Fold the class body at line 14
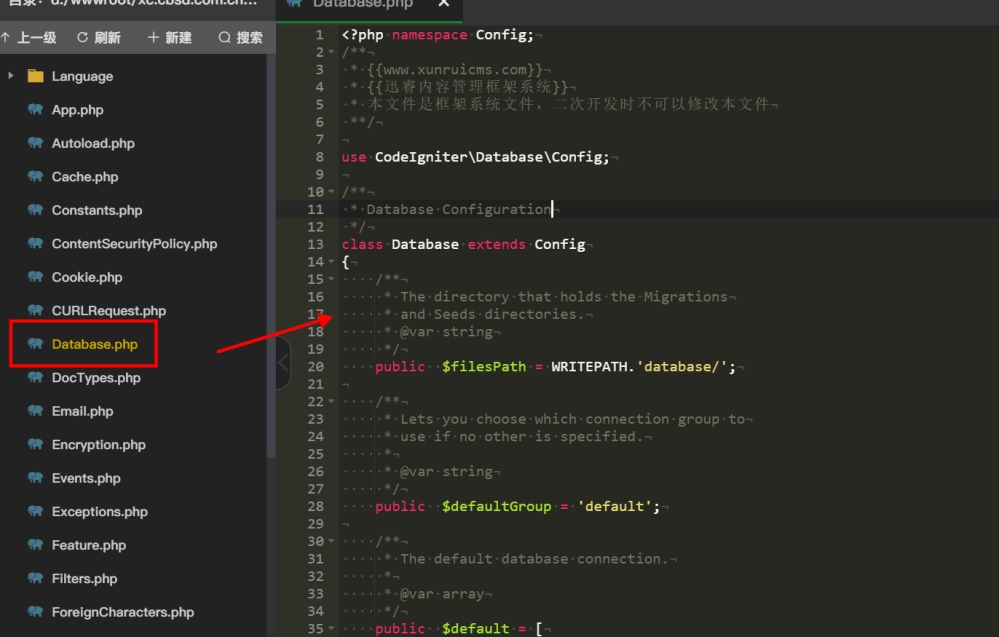999x637 pixels. coord(331,262)
